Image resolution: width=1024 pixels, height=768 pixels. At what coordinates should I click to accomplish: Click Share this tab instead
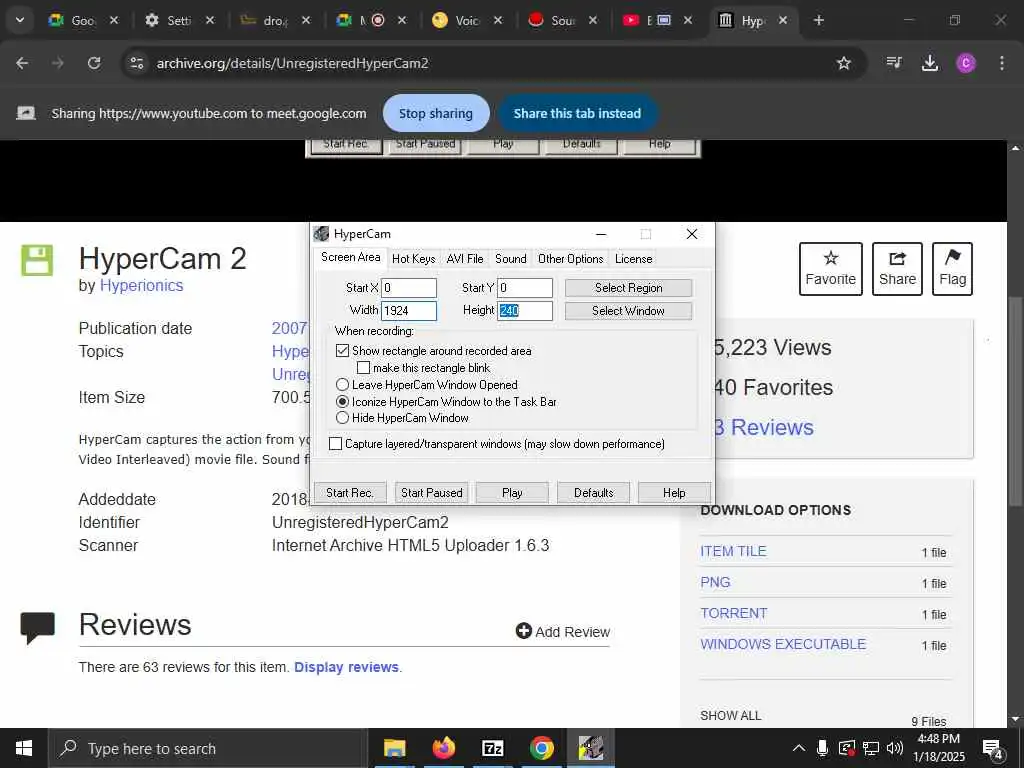pyautogui.click(x=577, y=113)
